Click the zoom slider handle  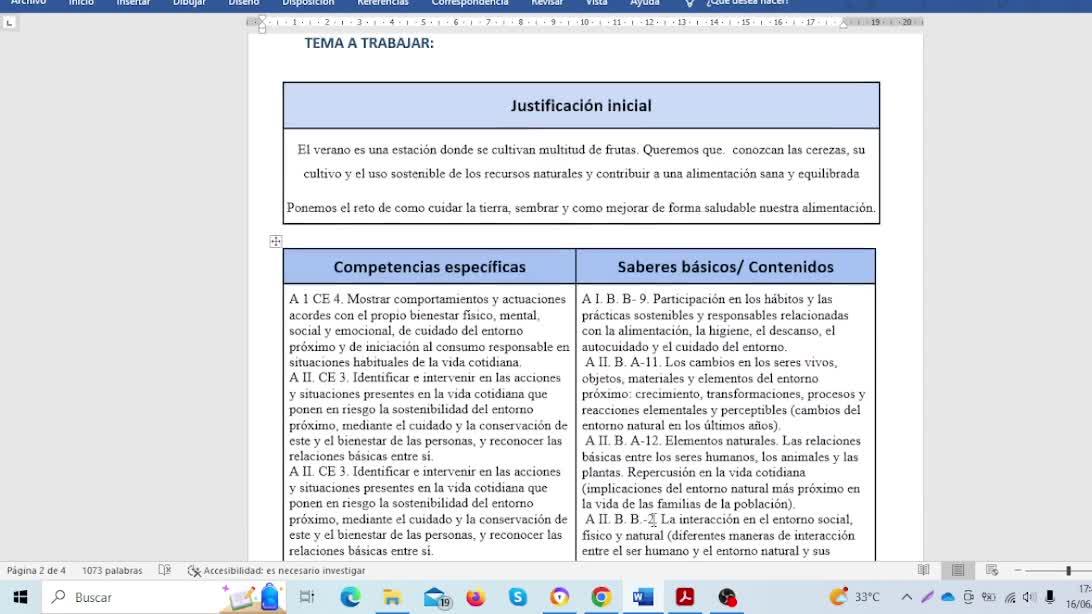point(1068,571)
